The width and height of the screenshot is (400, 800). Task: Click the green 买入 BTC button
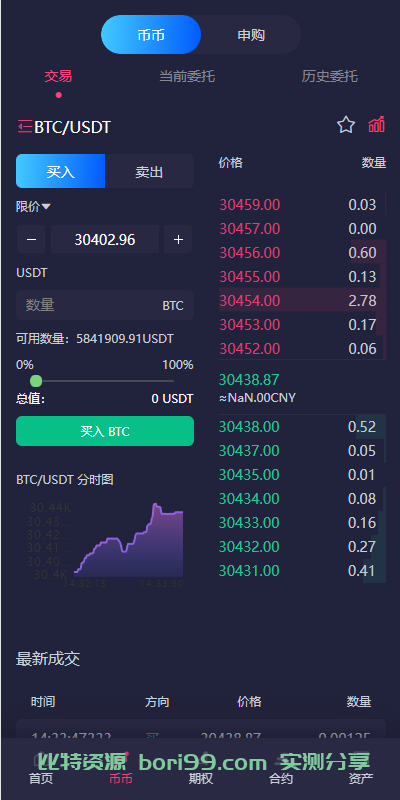point(105,431)
